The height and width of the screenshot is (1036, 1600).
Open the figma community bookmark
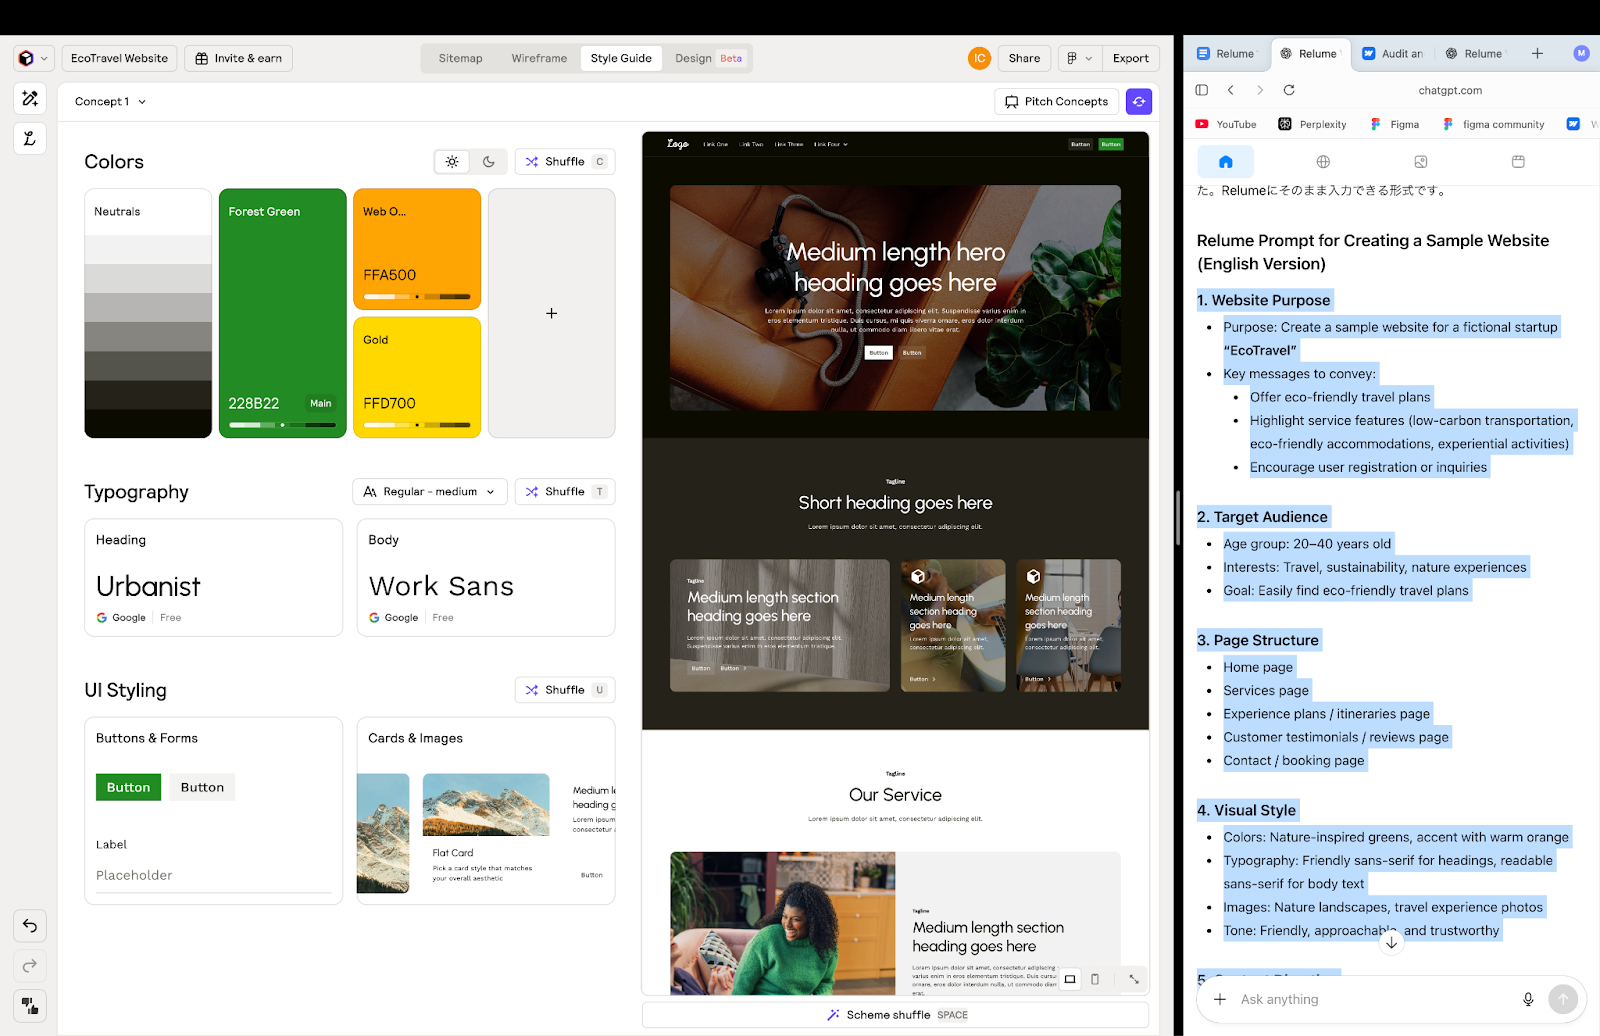tap(1493, 124)
